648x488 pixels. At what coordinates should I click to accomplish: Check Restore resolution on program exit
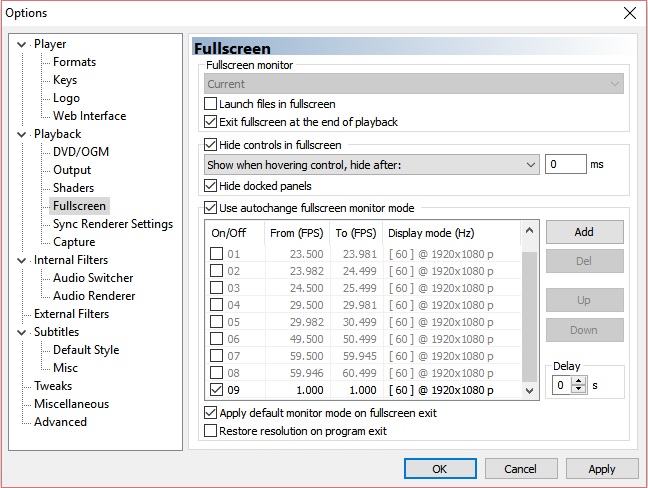pos(210,431)
